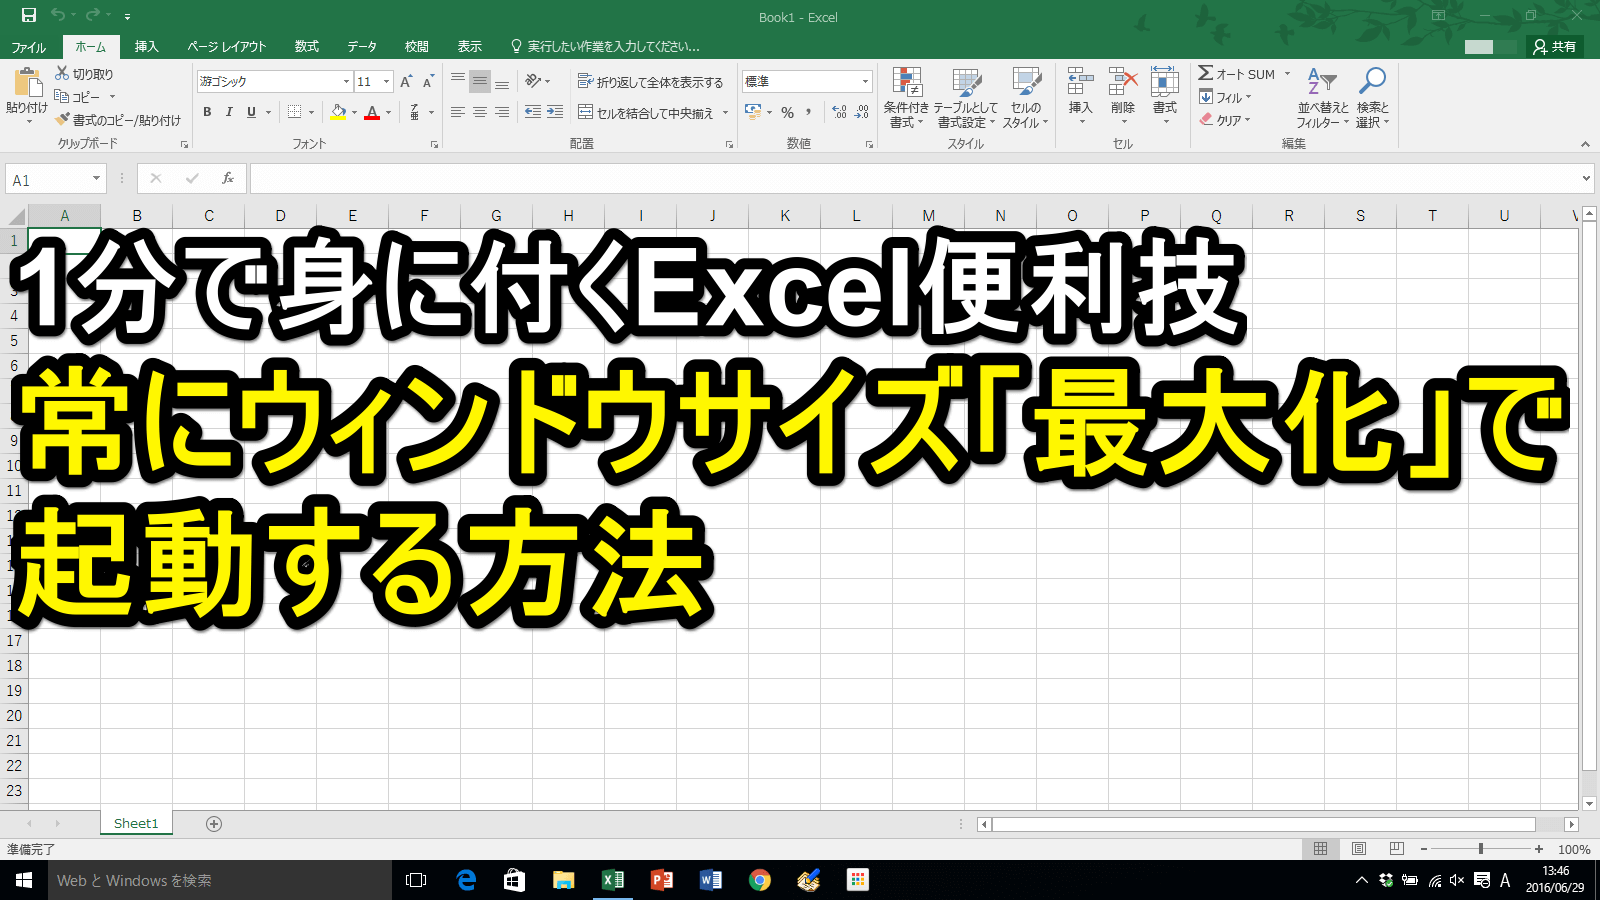Click Wrap Text (折り返して全体を表示する)
Viewport: 1600px width, 900px height.
coord(650,81)
